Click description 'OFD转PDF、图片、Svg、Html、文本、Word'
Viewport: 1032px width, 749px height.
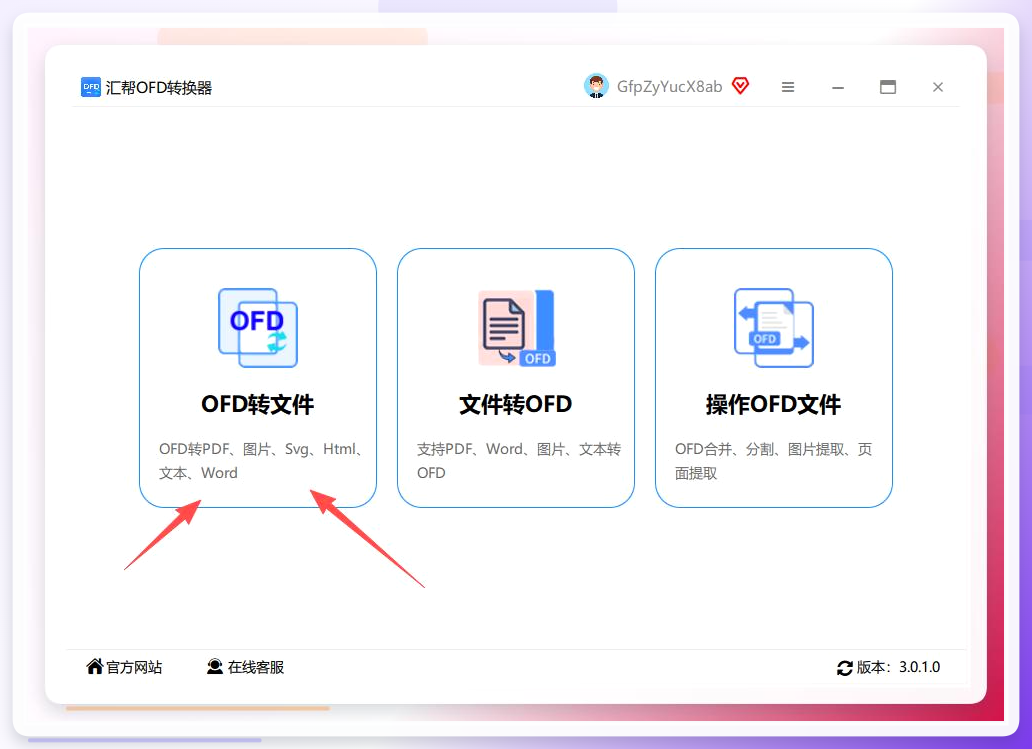click(261, 461)
